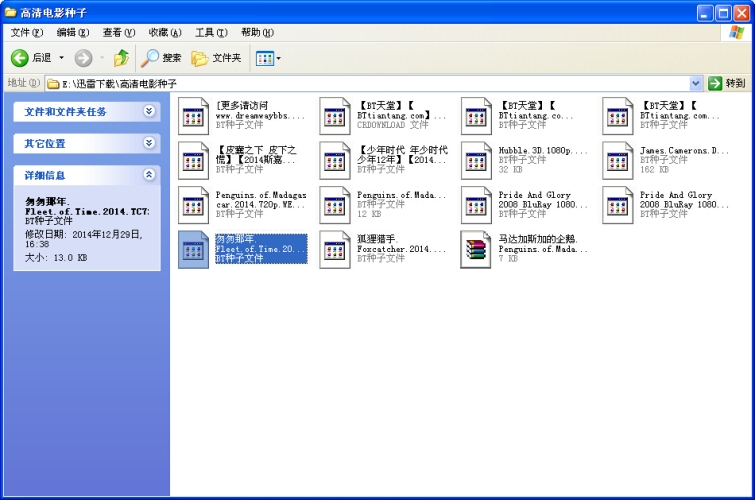Expand the 其它位置 panel
Viewport: 755px width, 500px height.
(x=149, y=143)
